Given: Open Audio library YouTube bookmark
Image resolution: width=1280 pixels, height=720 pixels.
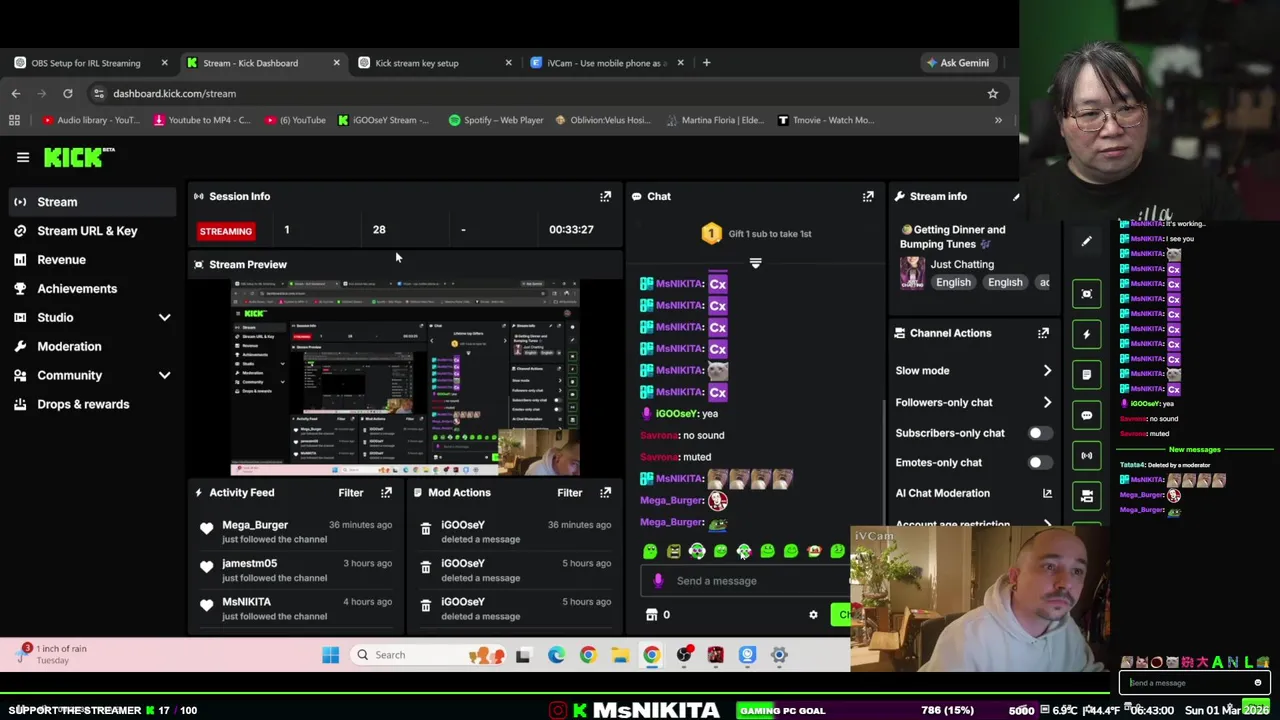Looking at the screenshot, I should [x=90, y=120].
